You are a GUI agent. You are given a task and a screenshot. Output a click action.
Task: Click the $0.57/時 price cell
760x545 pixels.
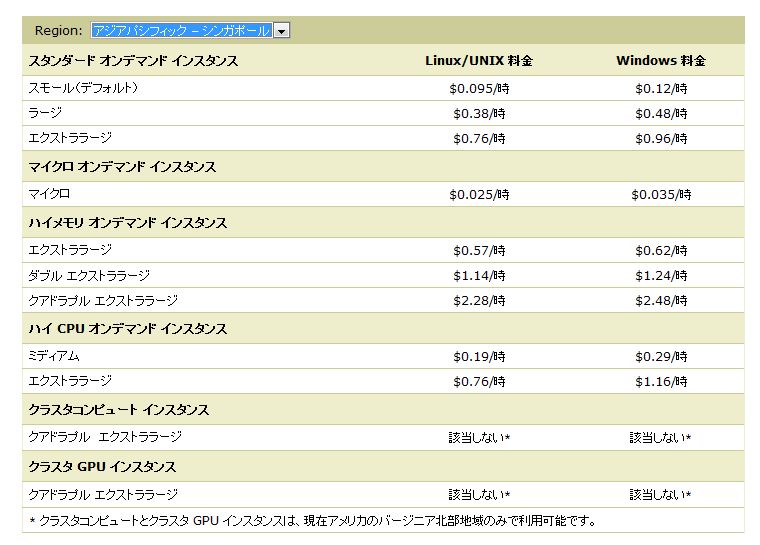479,251
